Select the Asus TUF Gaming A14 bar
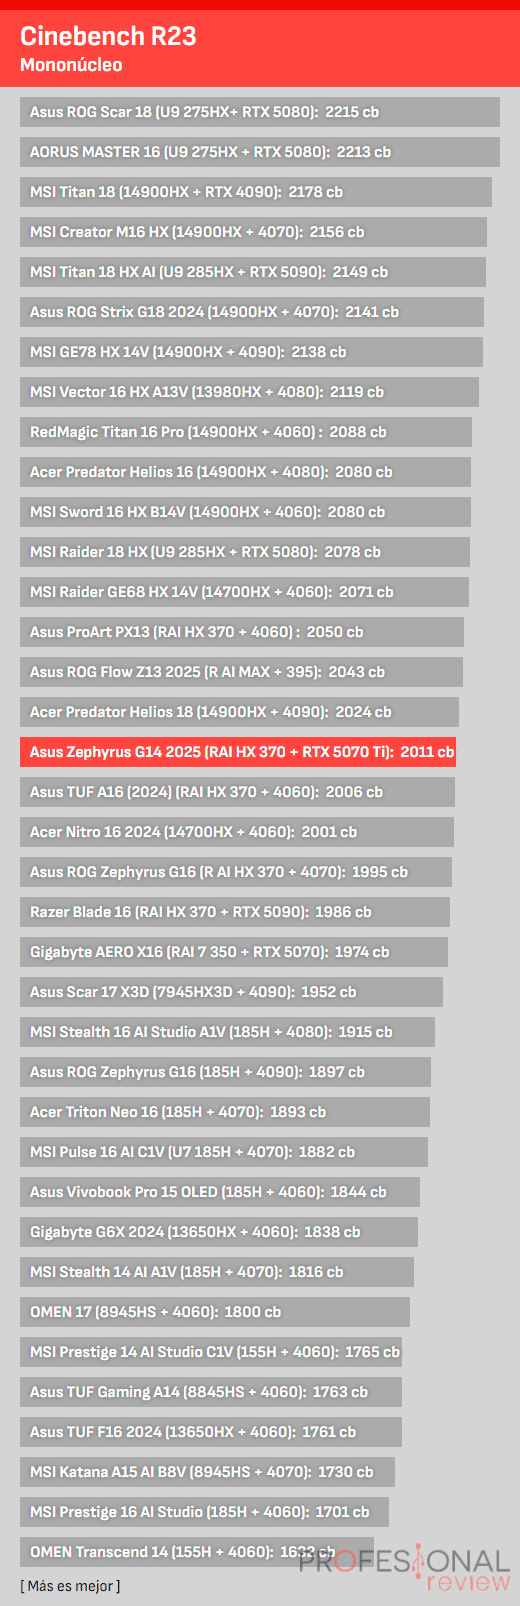 coord(211,1392)
